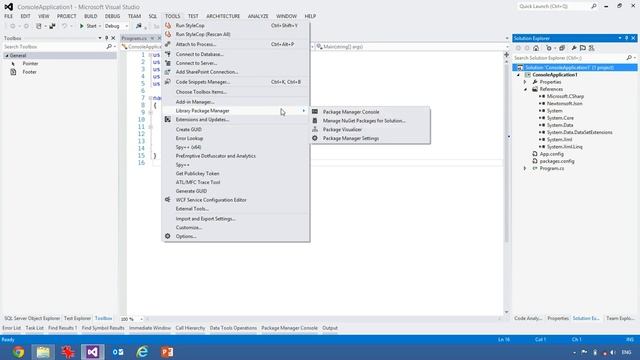Click the Connect to Server icon

click(168, 63)
